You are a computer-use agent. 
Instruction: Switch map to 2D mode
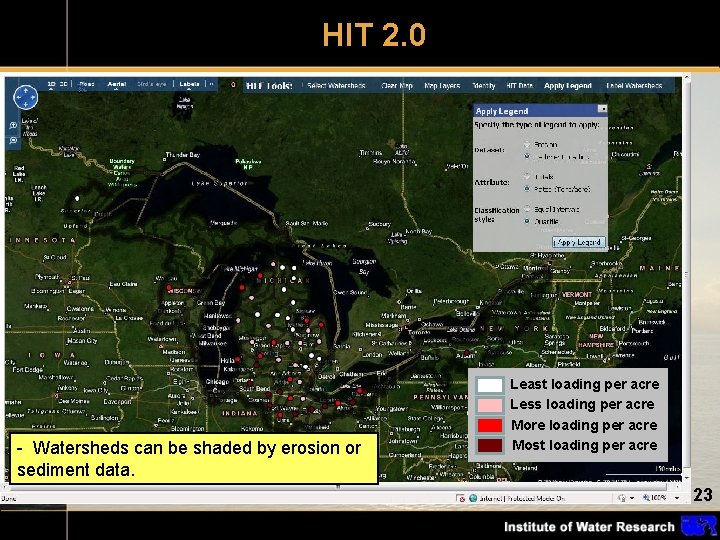point(51,84)
